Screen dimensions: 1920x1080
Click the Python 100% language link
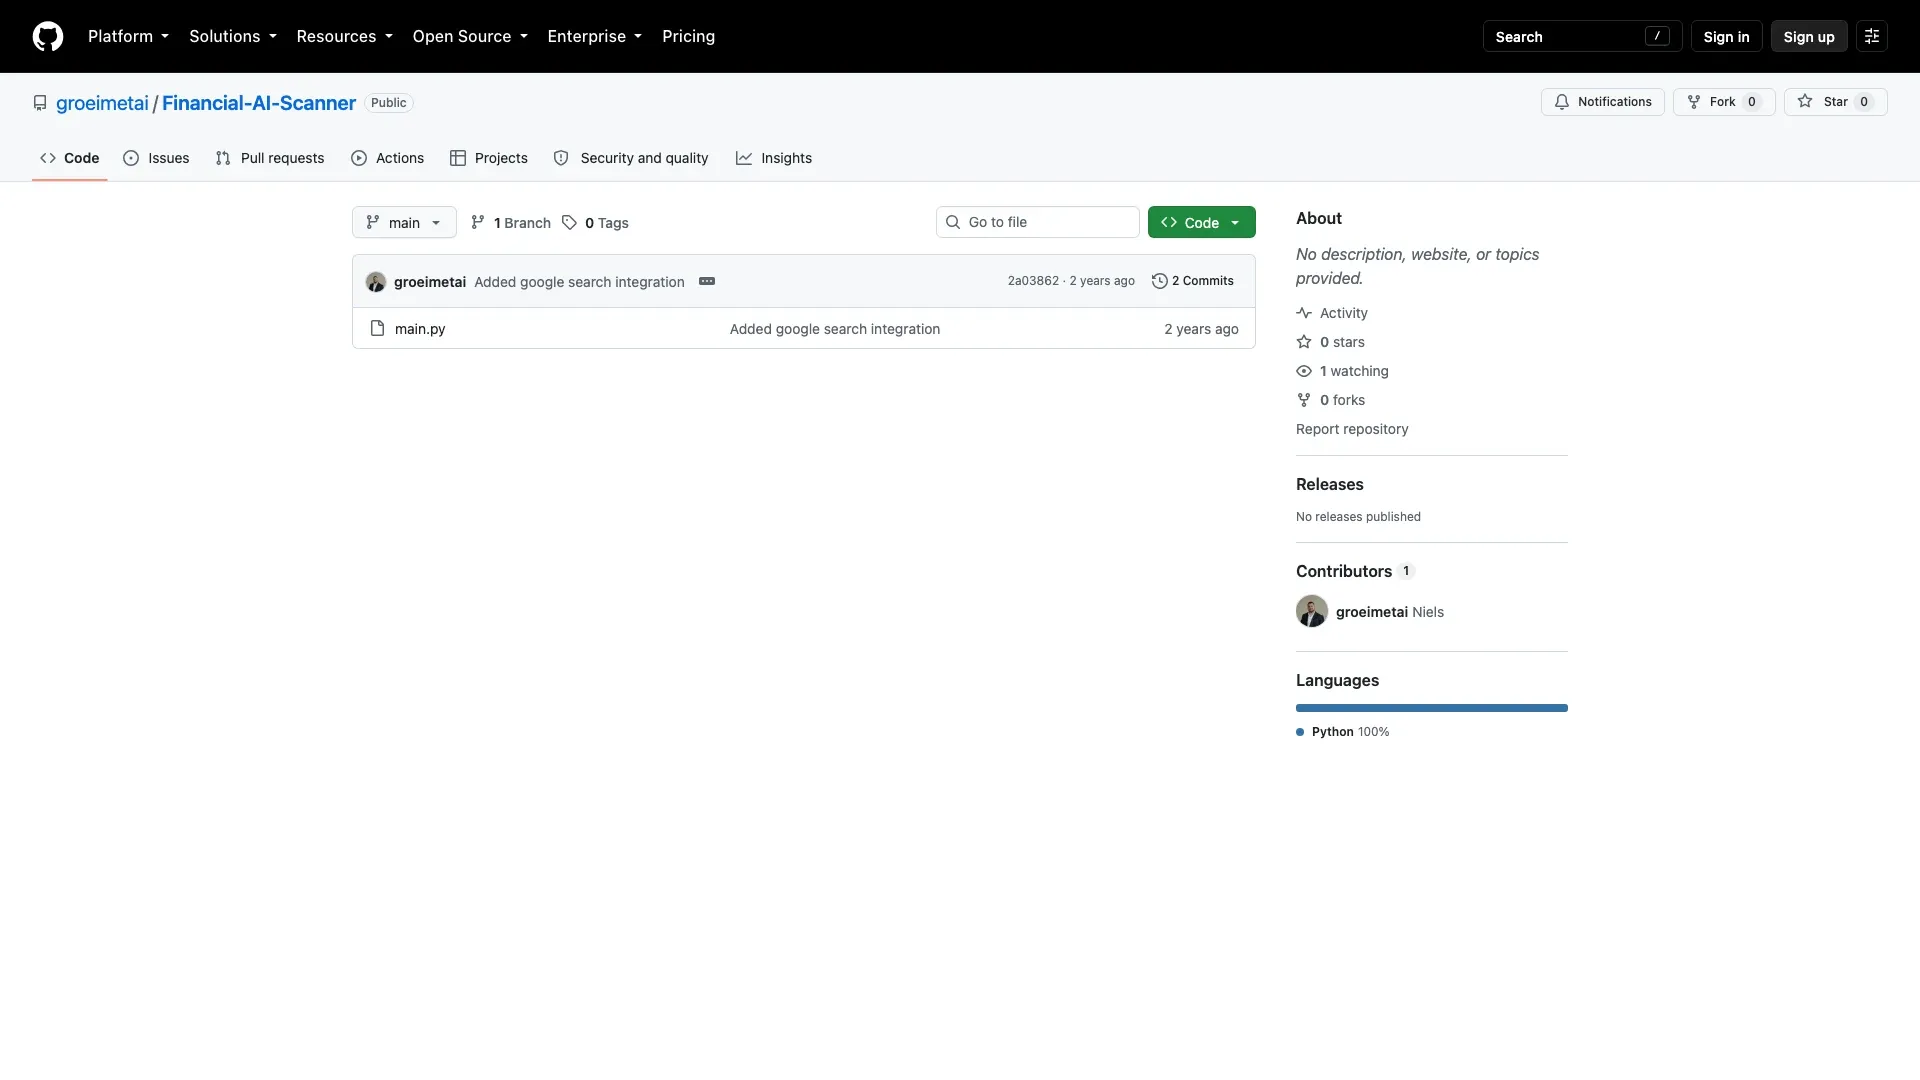pyautogui.click(x=1343, y=732)
